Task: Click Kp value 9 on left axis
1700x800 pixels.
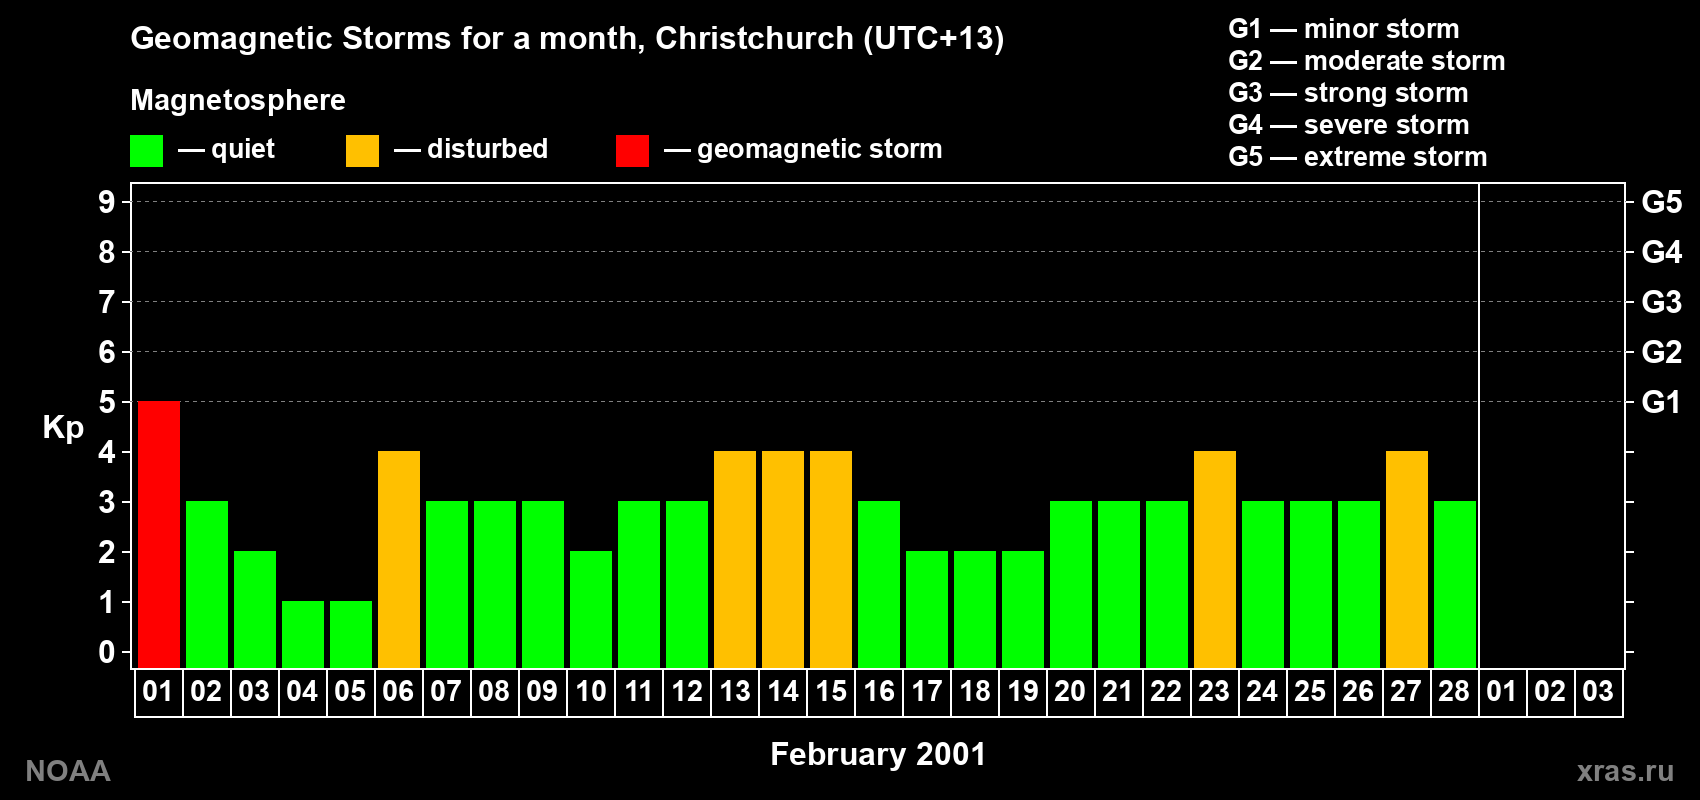Action: click(x=107, y=202)
